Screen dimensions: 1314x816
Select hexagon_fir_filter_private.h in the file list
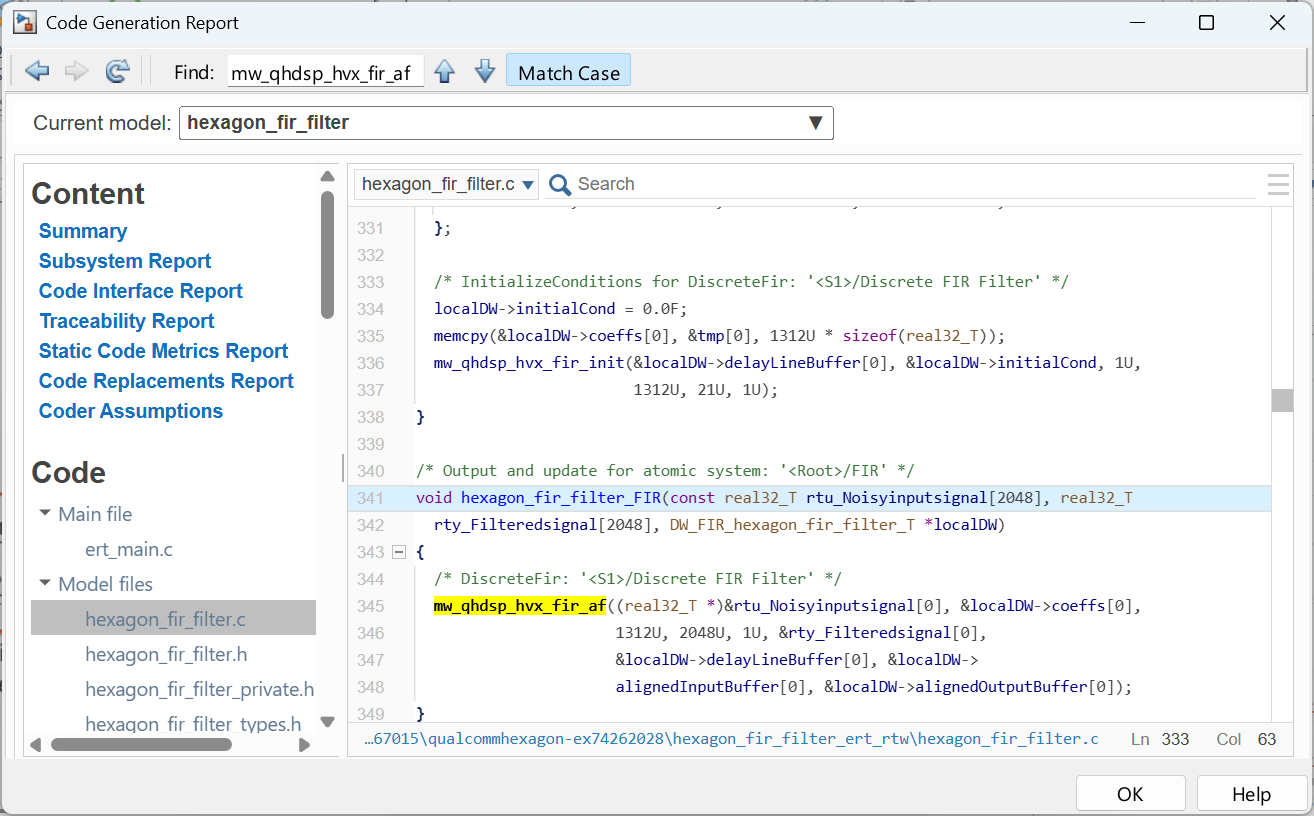pos(200,689)
